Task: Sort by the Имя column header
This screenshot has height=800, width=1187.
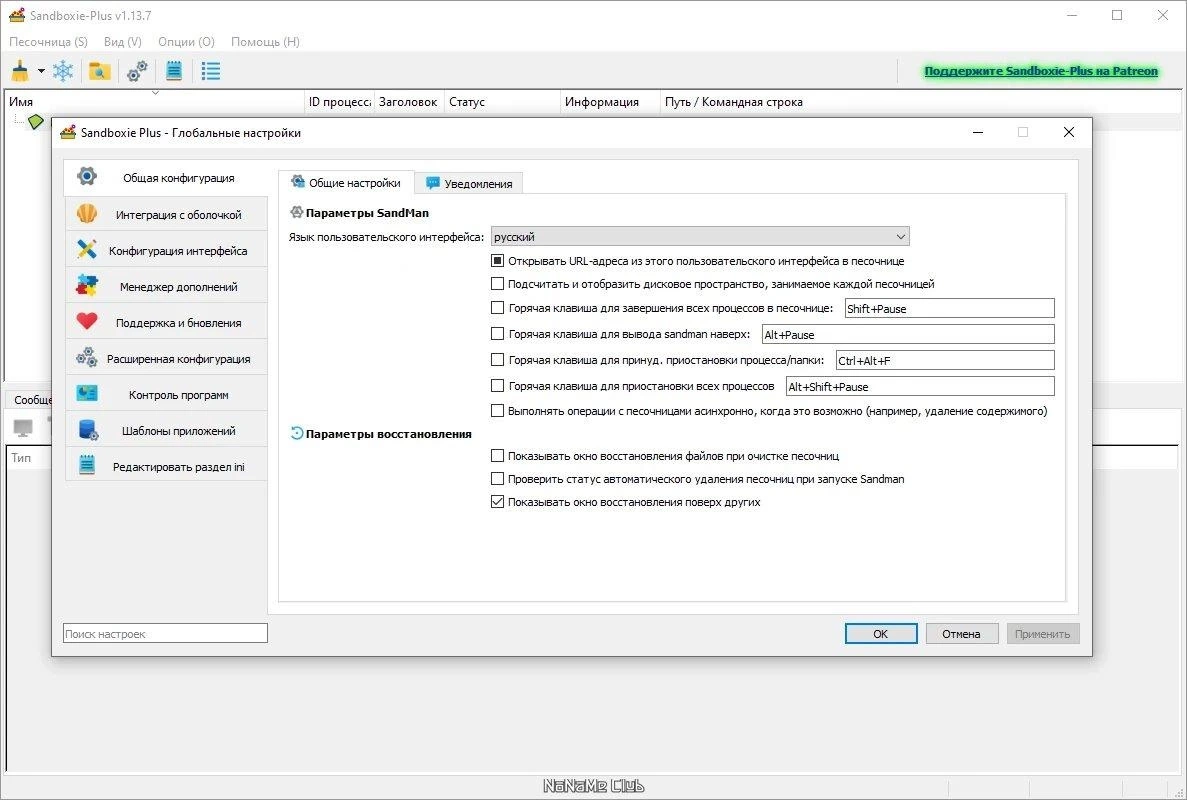Action: tap(154, 101)
